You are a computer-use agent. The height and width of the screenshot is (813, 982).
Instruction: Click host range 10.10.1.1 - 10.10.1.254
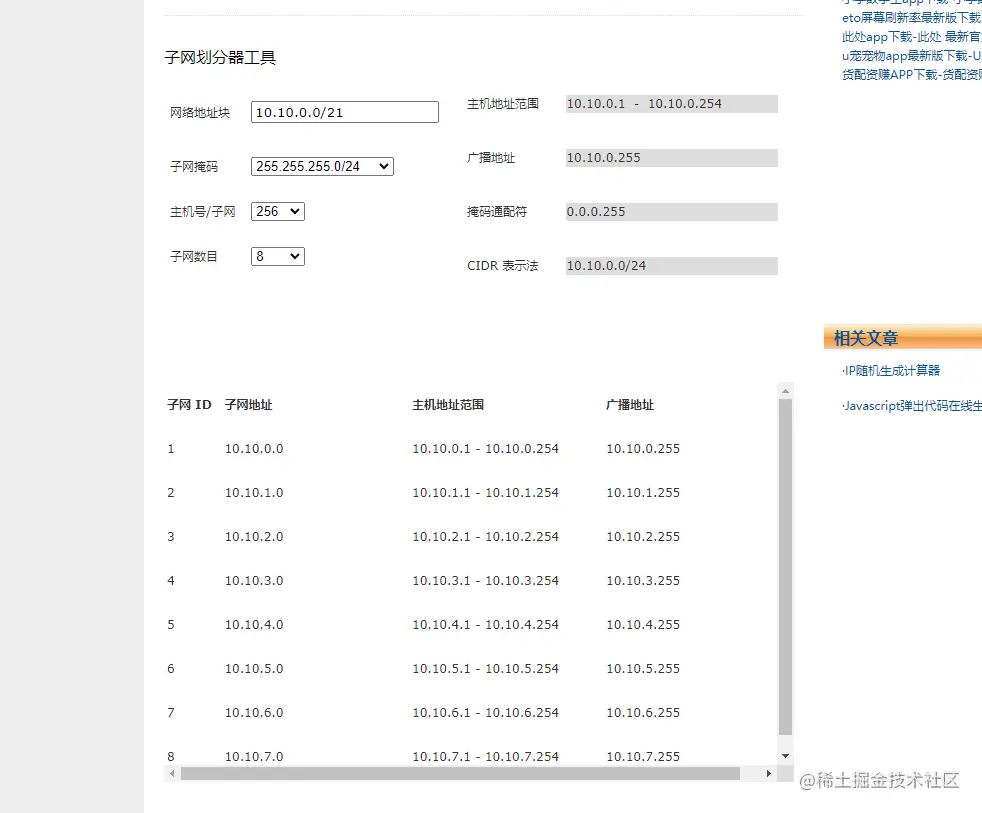click(x=485, y=492)
